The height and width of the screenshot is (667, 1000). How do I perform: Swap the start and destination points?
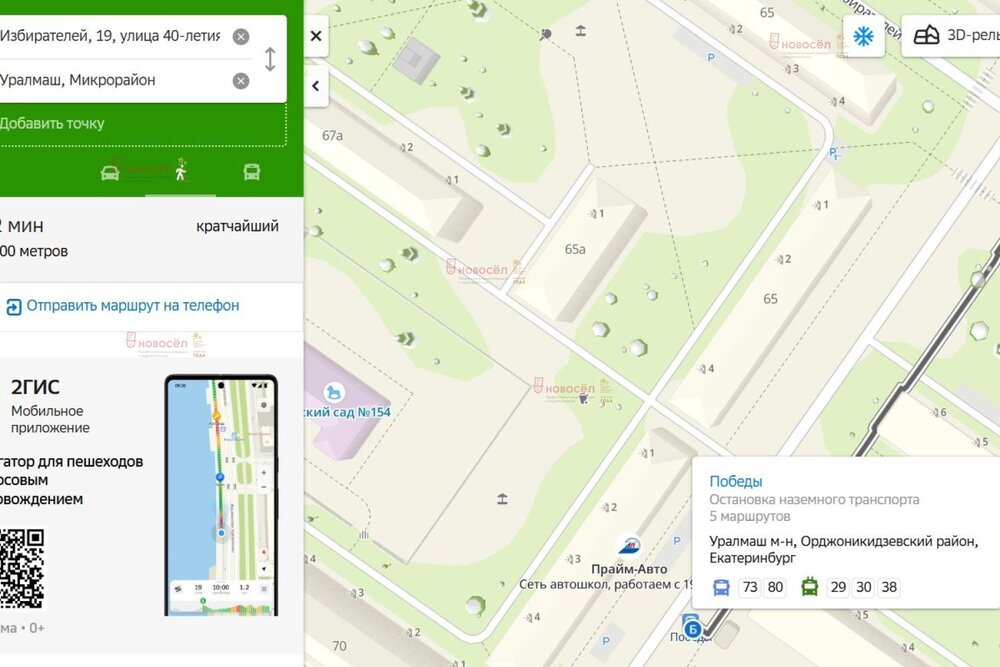[x=269, y=59]
